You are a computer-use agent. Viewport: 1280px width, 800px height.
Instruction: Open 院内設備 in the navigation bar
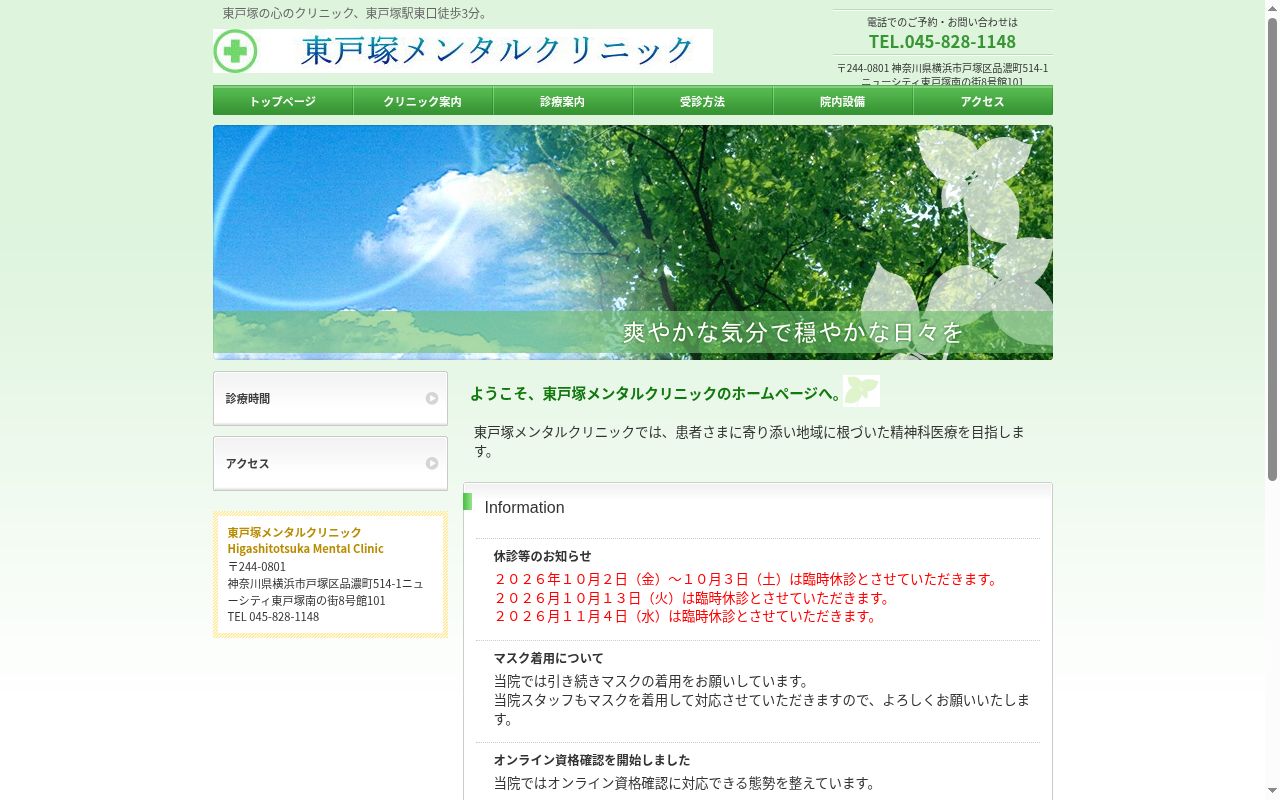[x=843, y=101]
